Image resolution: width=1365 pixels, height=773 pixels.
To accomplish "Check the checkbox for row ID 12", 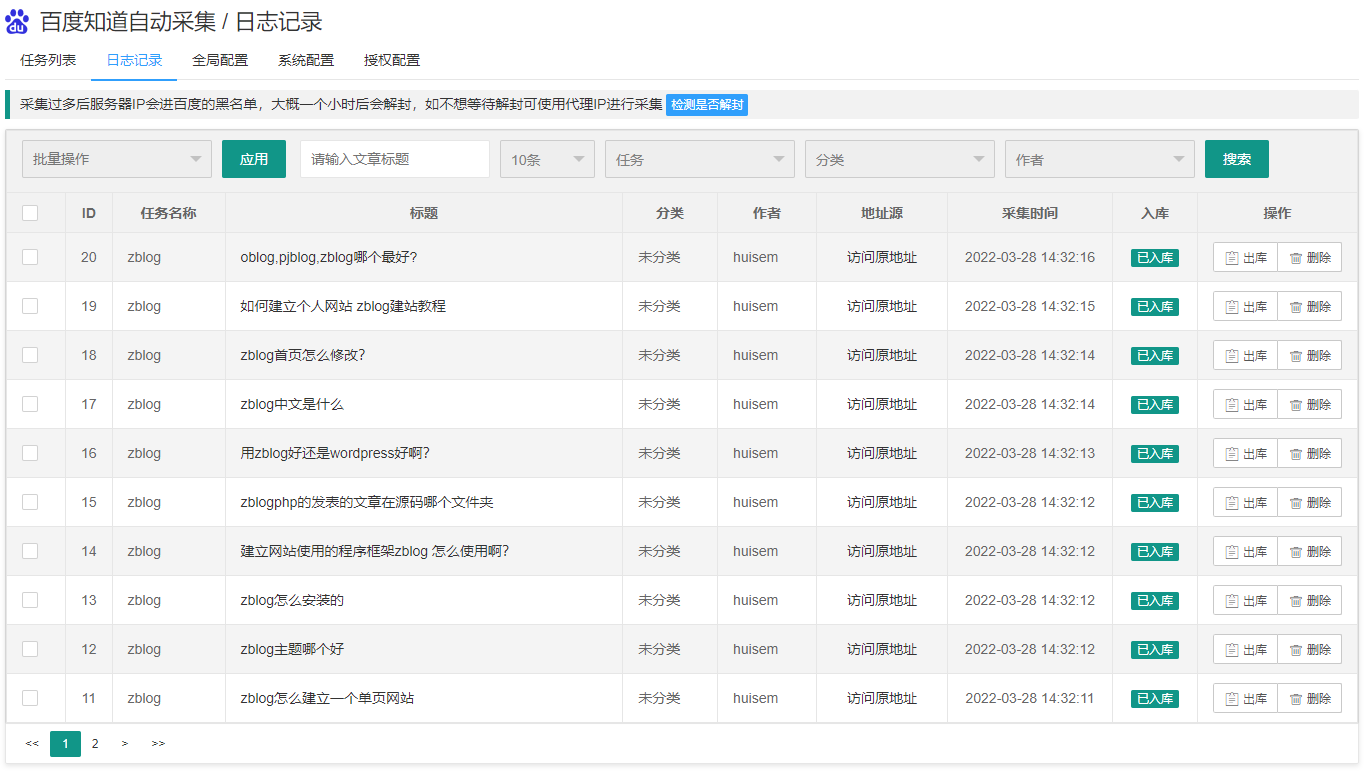I will coord(30,649).
